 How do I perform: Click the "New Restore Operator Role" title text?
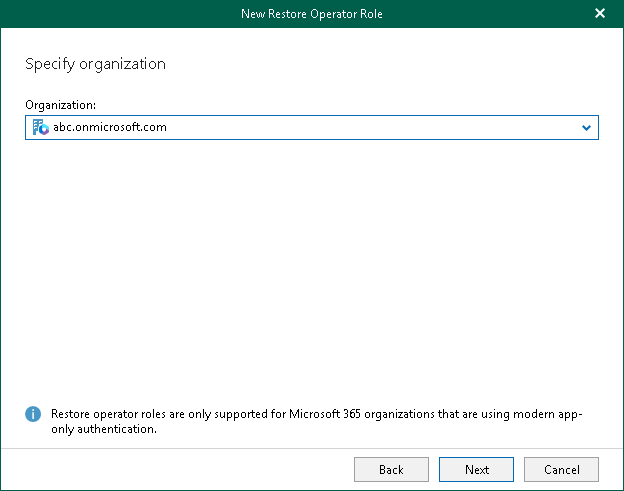pos(311,14)
